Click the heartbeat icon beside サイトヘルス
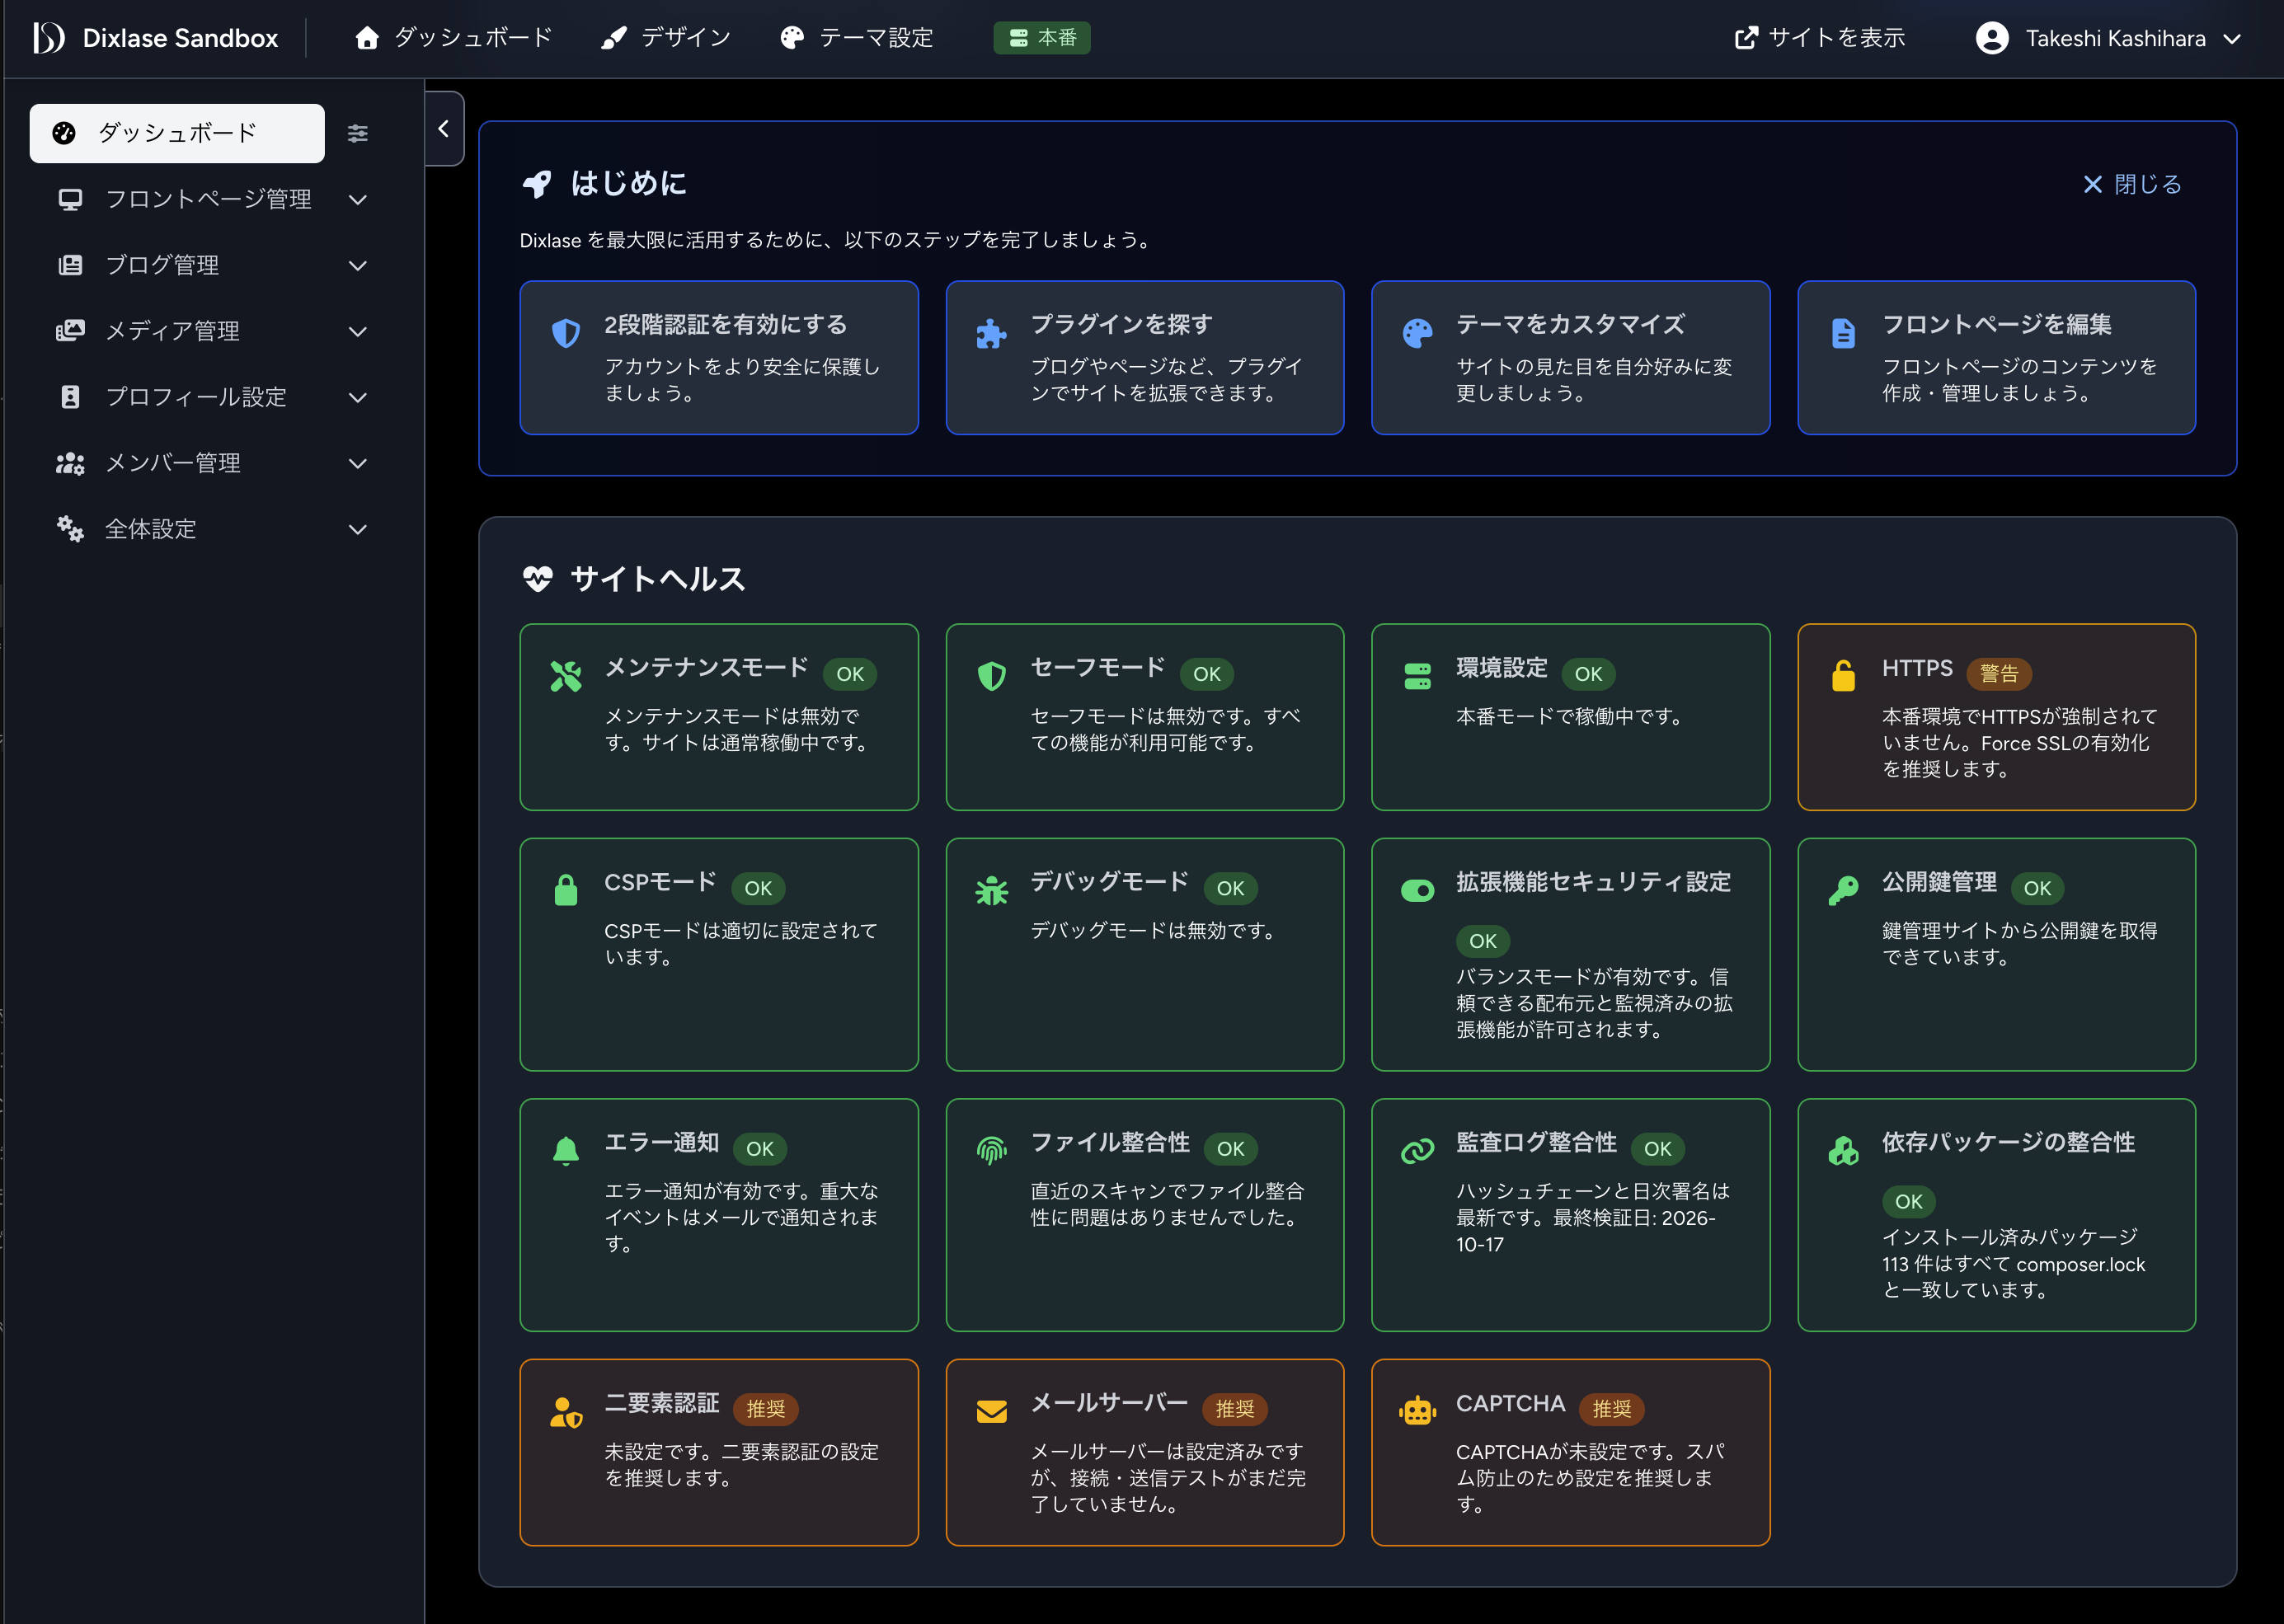The width and height of the screenshot is (2284, 1624). [538, 579]
